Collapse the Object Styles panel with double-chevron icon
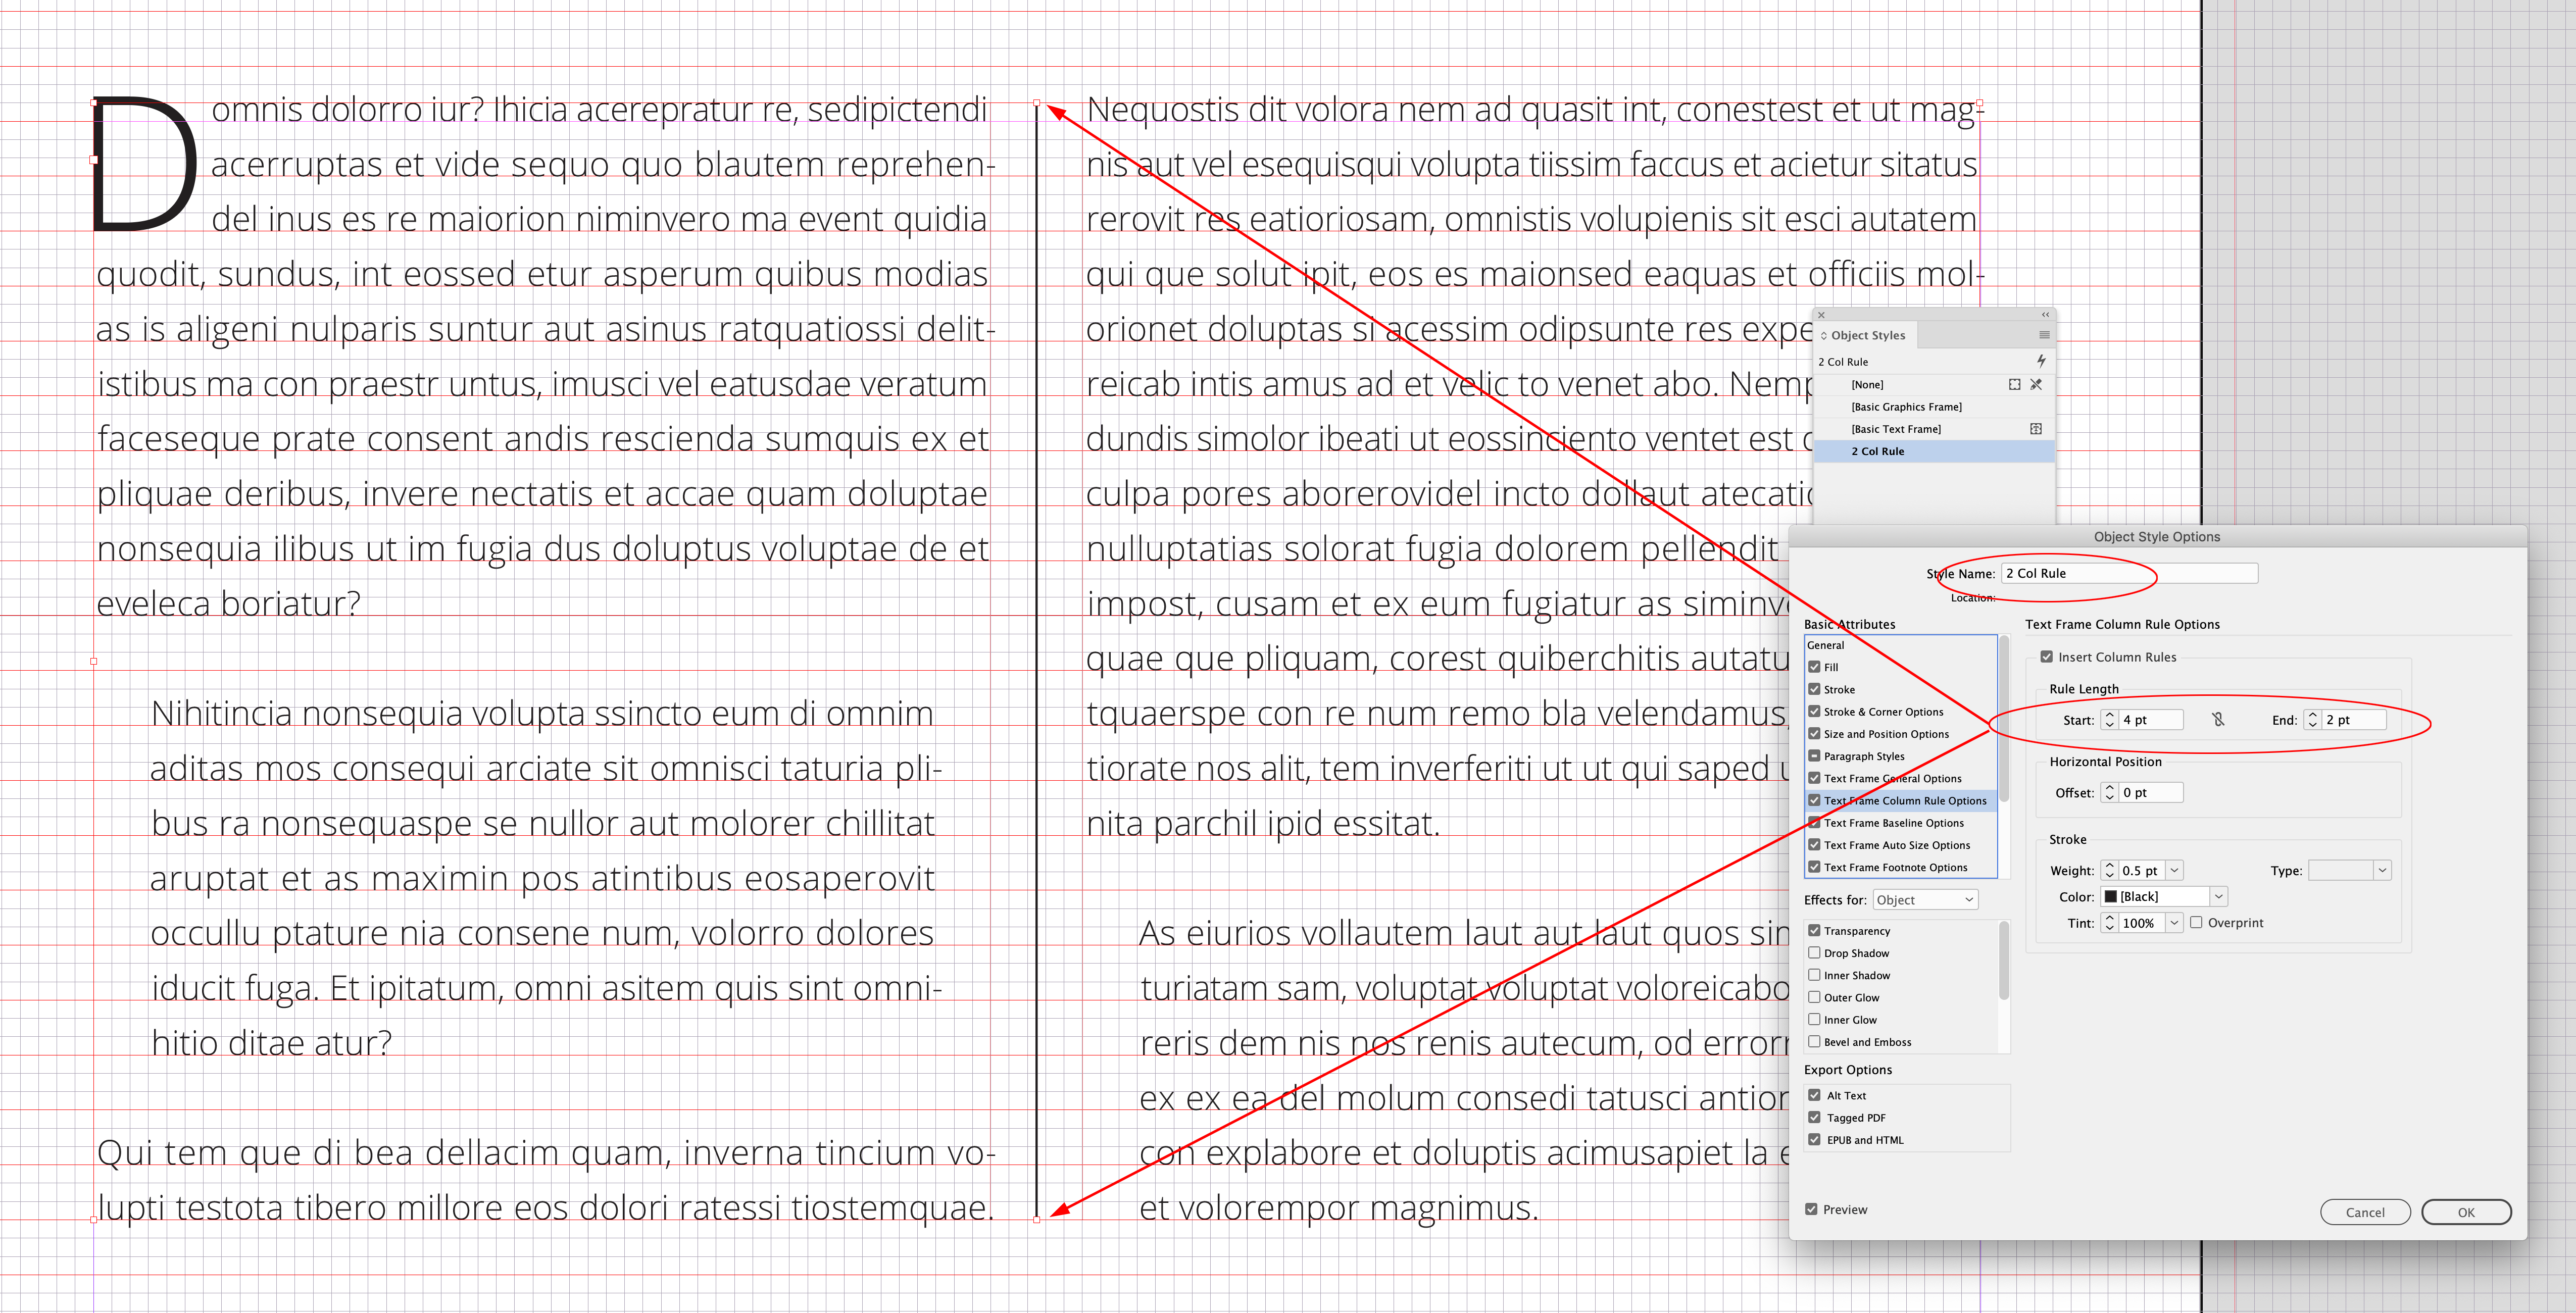 2045,315
